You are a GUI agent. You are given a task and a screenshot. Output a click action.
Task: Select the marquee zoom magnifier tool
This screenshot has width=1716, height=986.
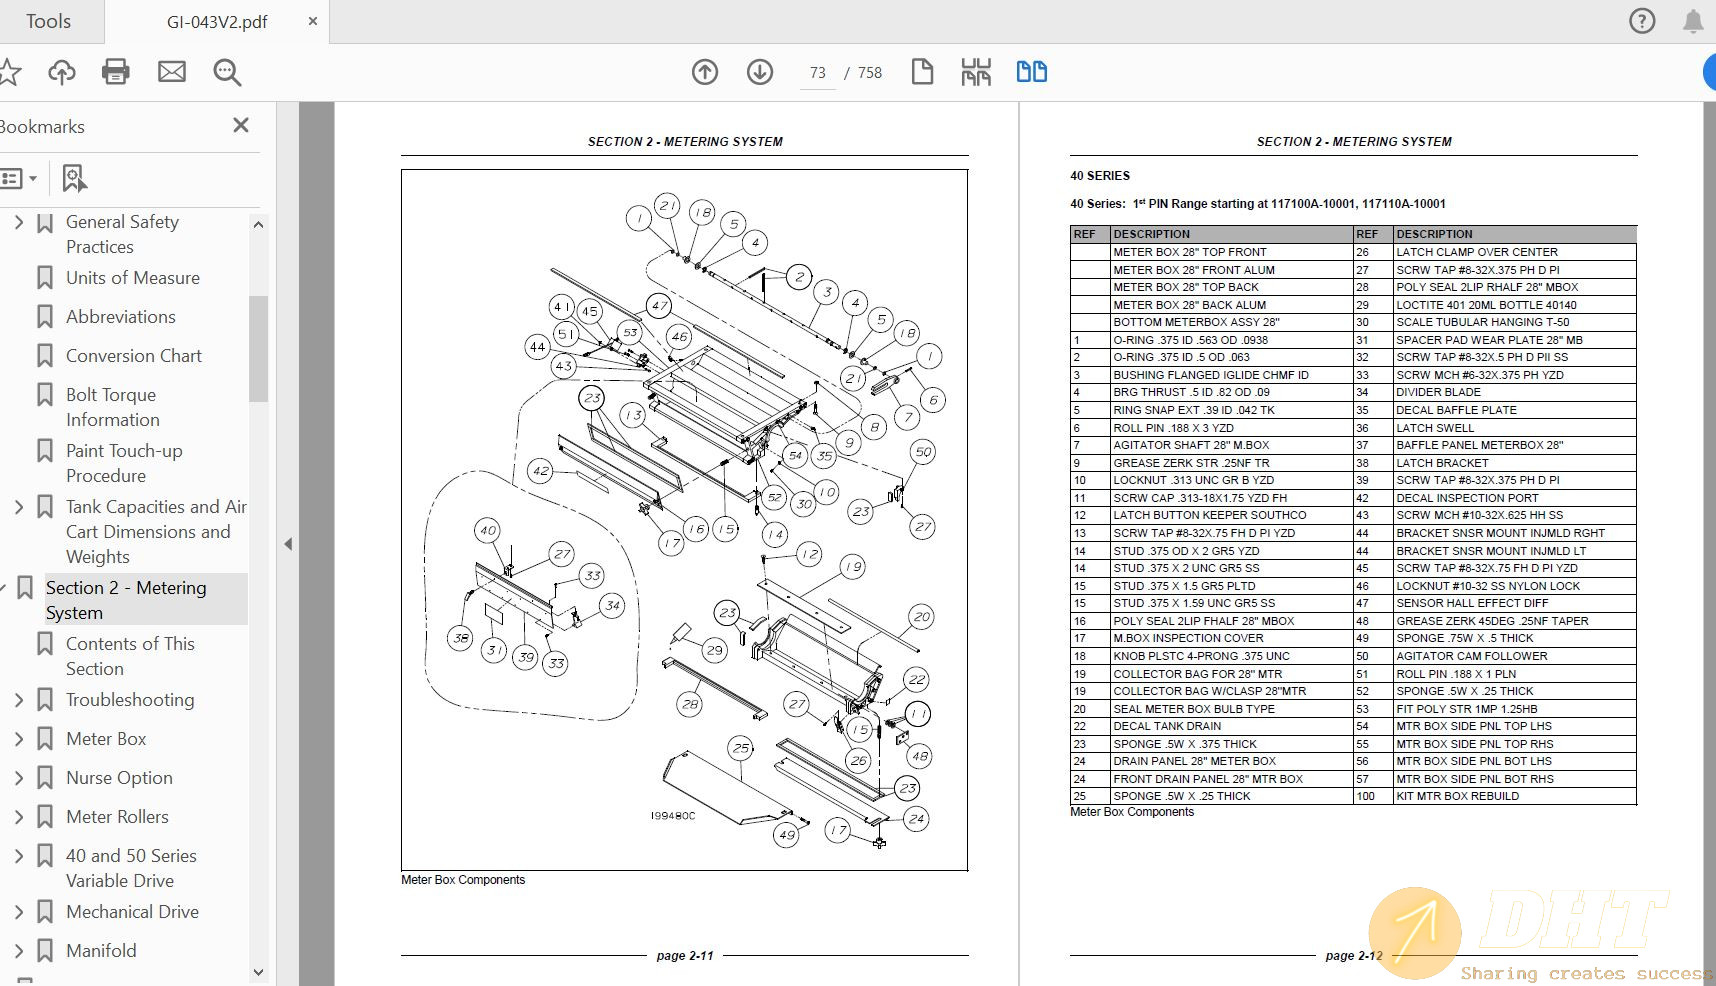click(x=227, y=72)
